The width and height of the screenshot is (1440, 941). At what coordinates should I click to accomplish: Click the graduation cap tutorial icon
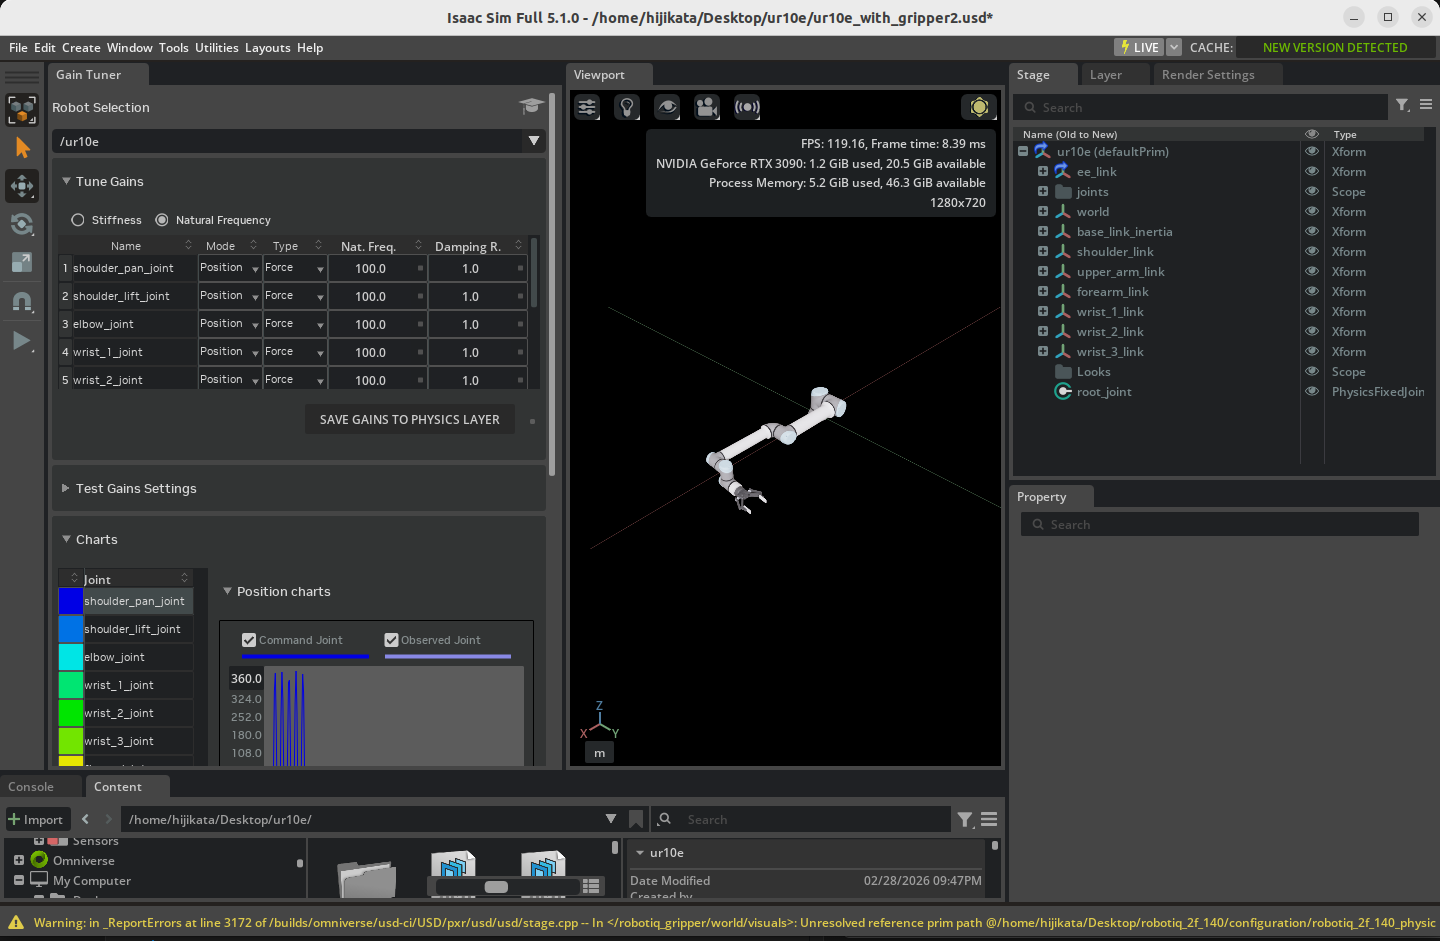[531, 106]
